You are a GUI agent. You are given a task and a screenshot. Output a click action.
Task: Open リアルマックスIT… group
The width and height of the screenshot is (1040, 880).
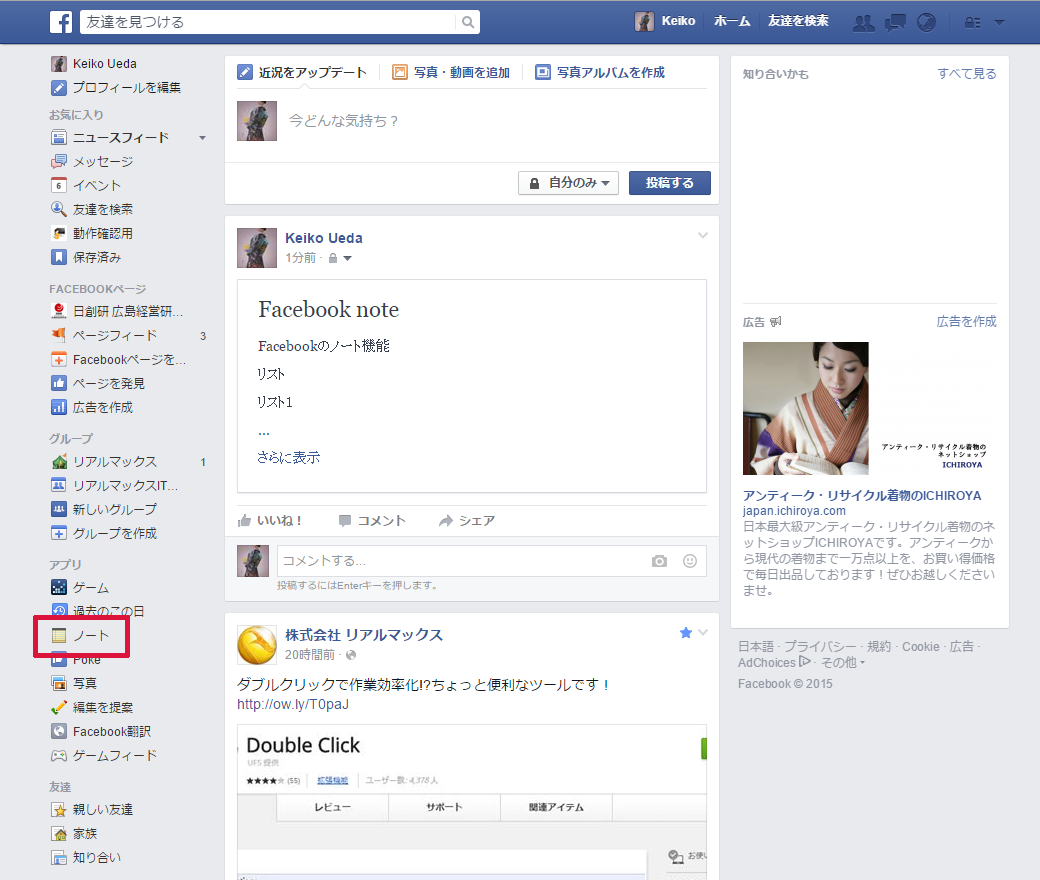(115, 485)
